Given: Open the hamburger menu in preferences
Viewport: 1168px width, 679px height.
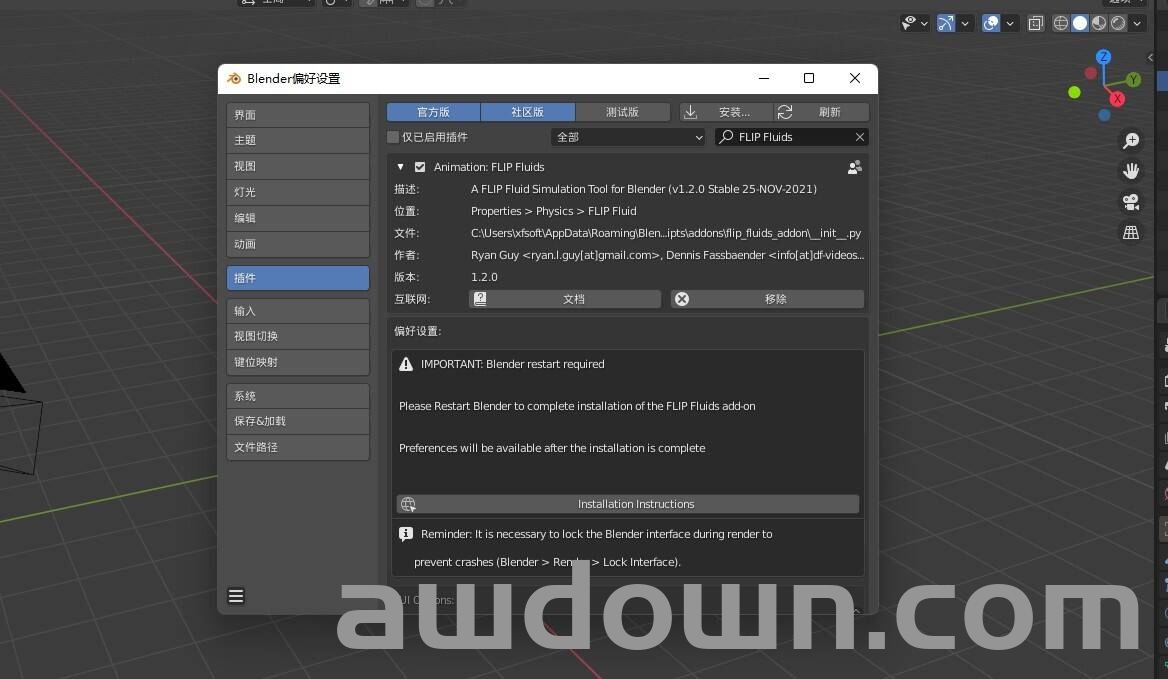Looking at the screenshot, I should (236, 596).
